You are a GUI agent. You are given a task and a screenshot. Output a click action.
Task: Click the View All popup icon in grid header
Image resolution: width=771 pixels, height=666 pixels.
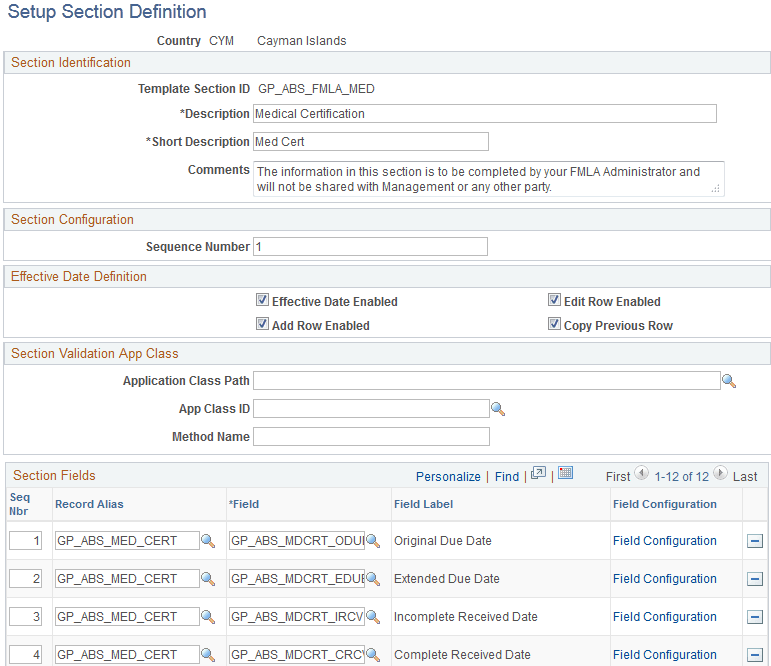(x=538, y=474)
